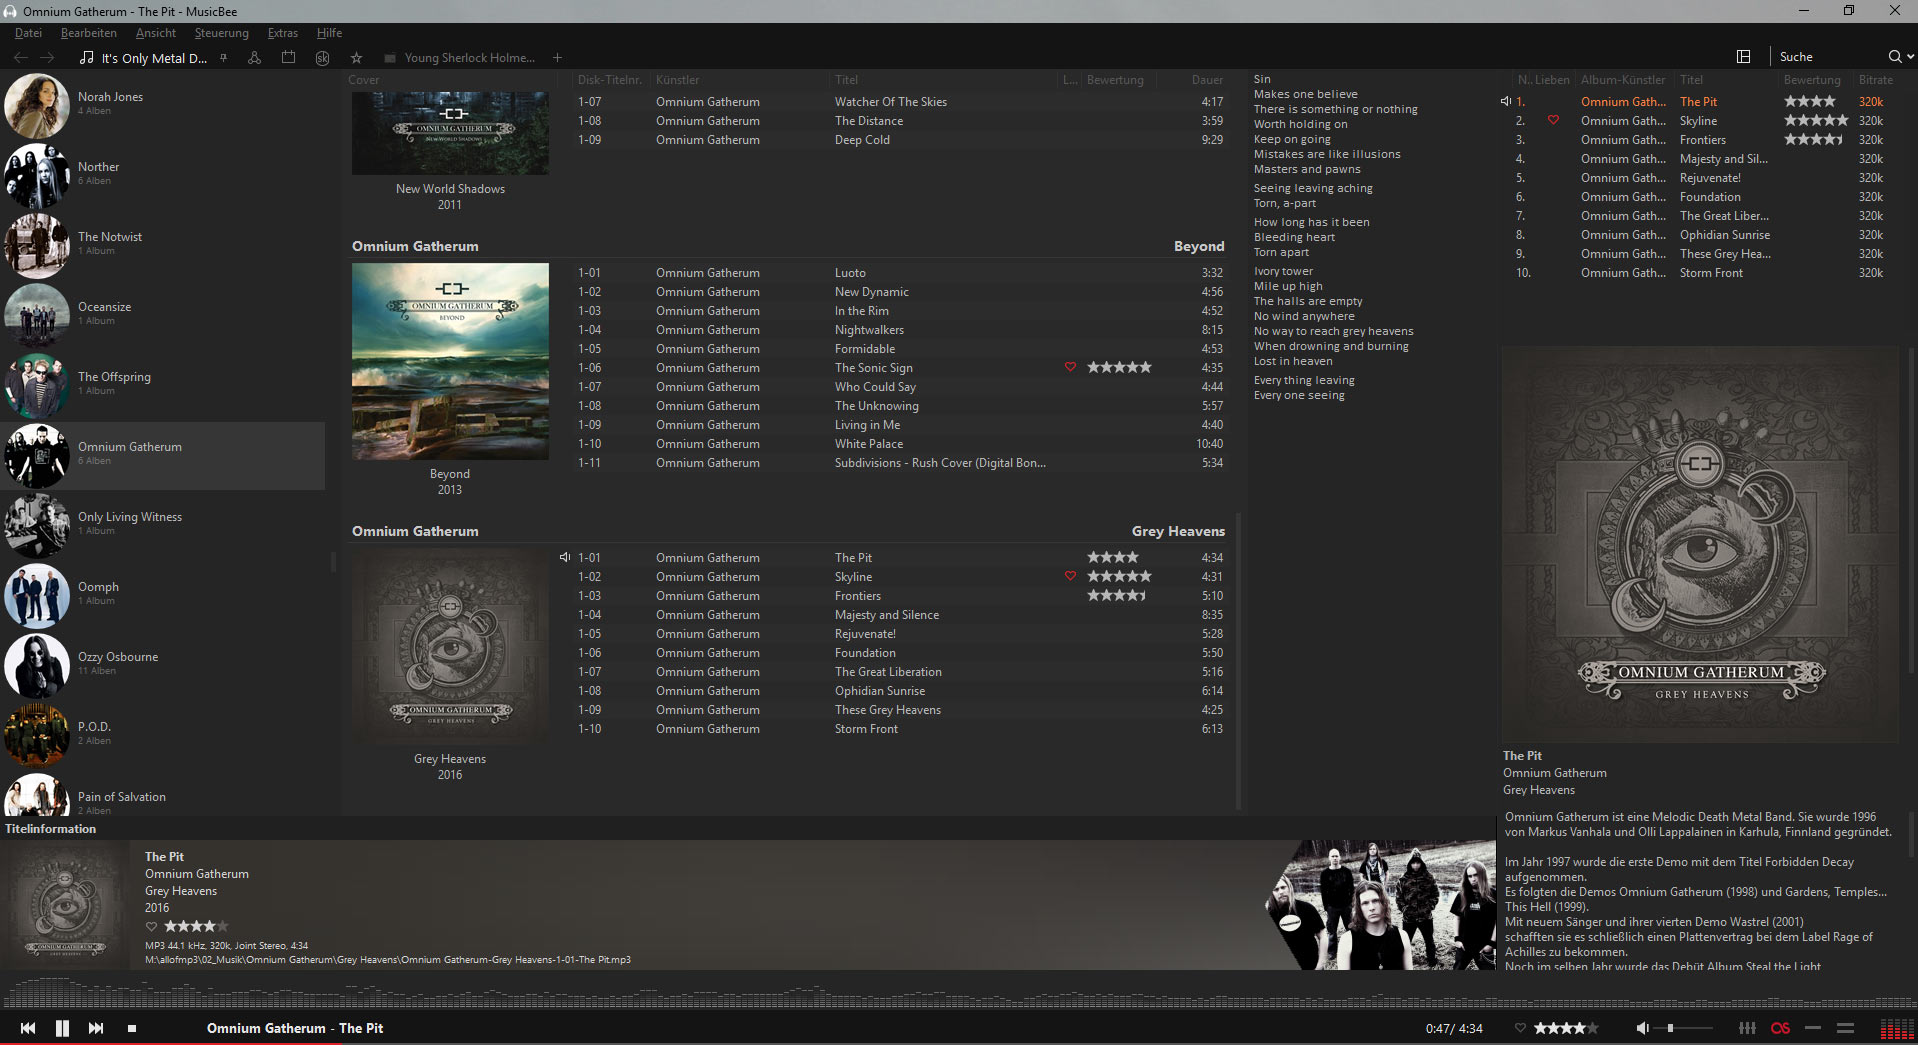1918x1045 pixels.
Task: Sort by Dauer column header
Action: click(1207, 80)
